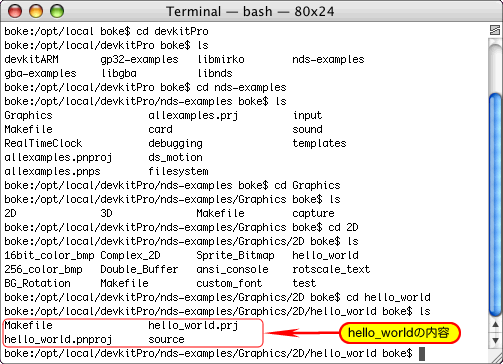Click the 3D entry
The height and width of the screenshot is (364, 503).
(x=106, y=213)
